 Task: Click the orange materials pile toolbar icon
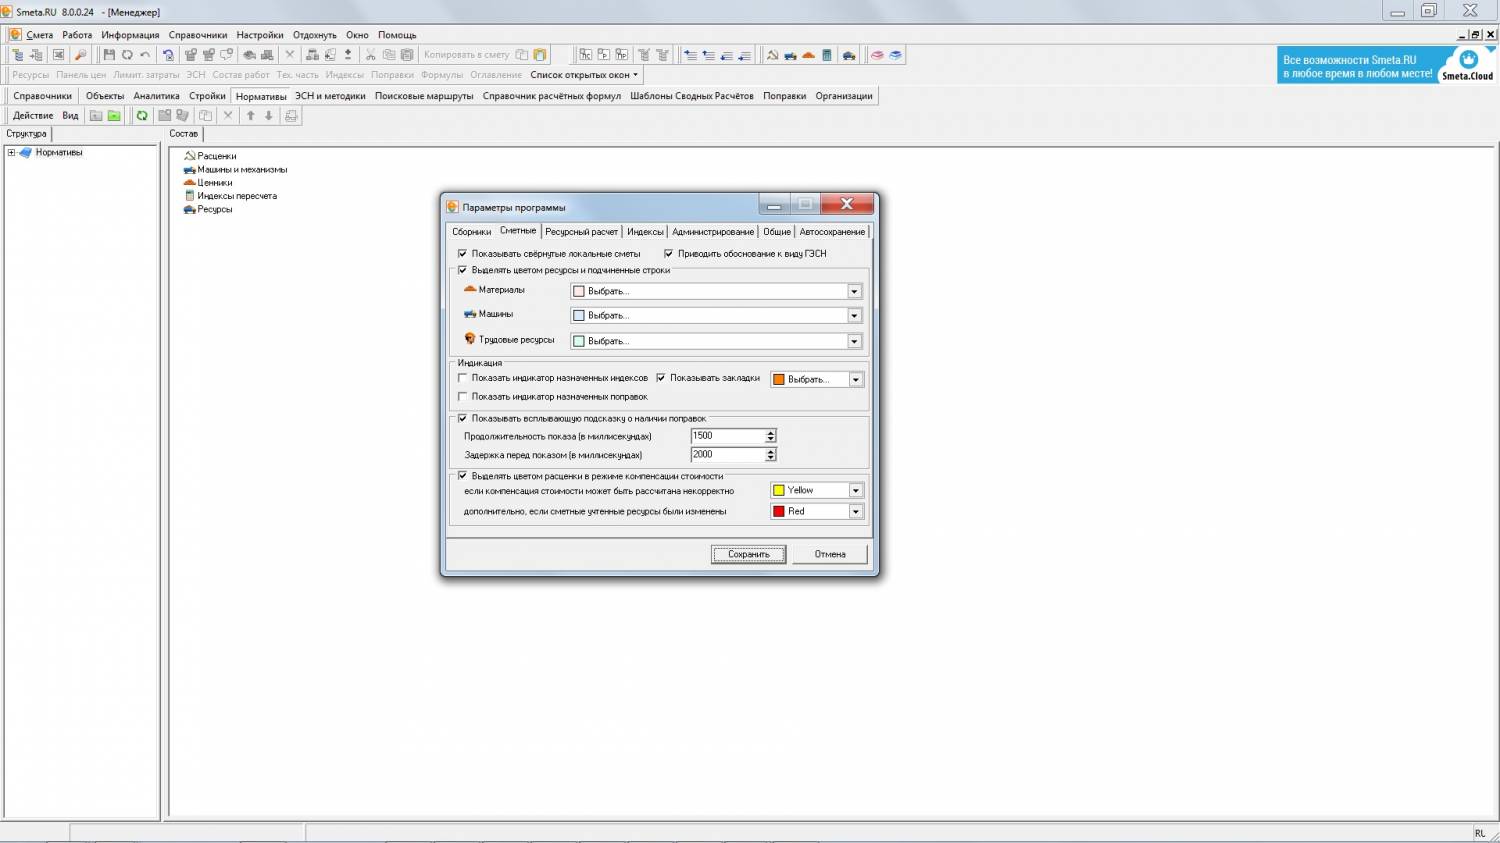point(808,55)
